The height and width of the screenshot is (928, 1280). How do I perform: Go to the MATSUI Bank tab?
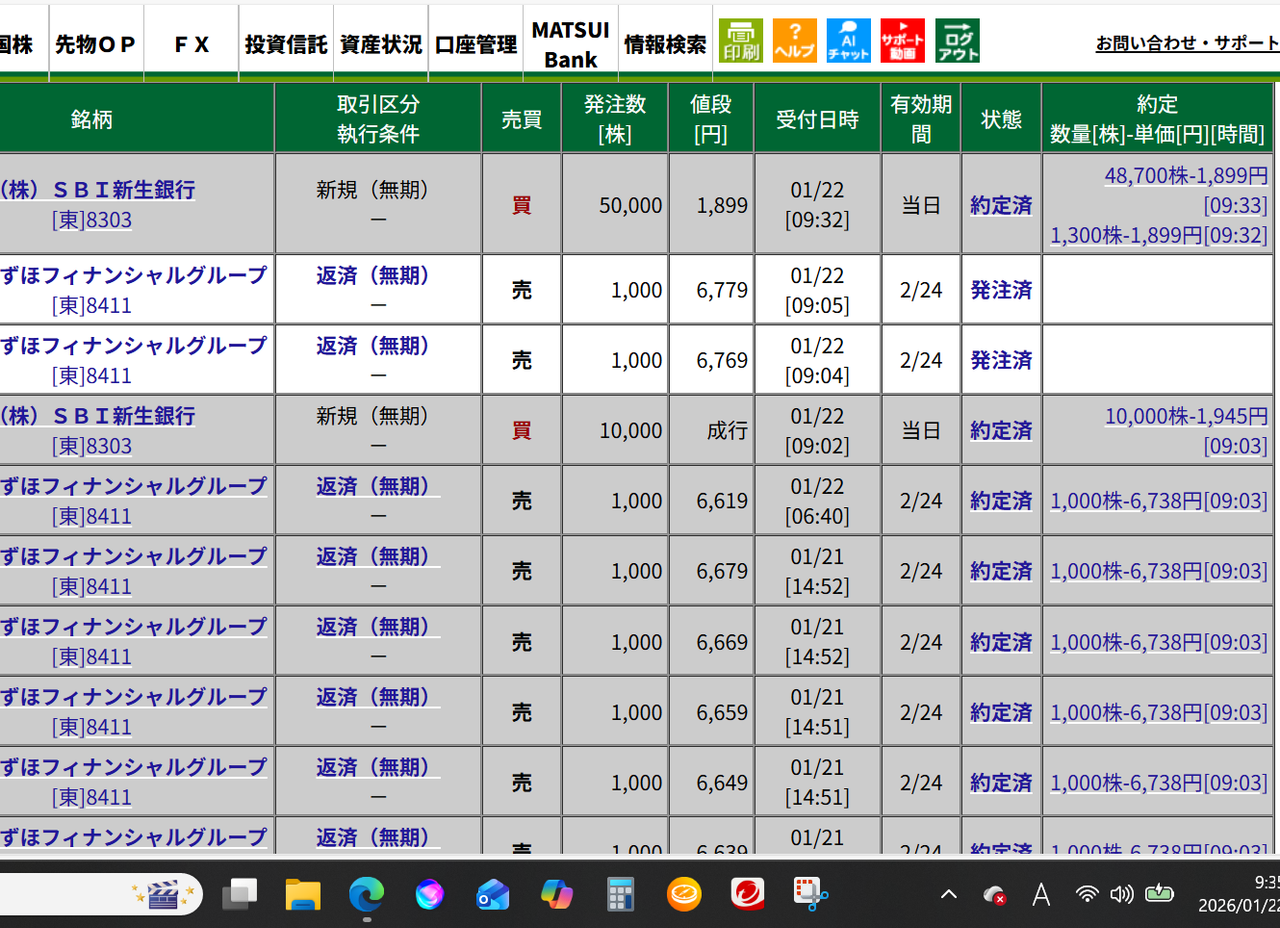coord(570,45)
